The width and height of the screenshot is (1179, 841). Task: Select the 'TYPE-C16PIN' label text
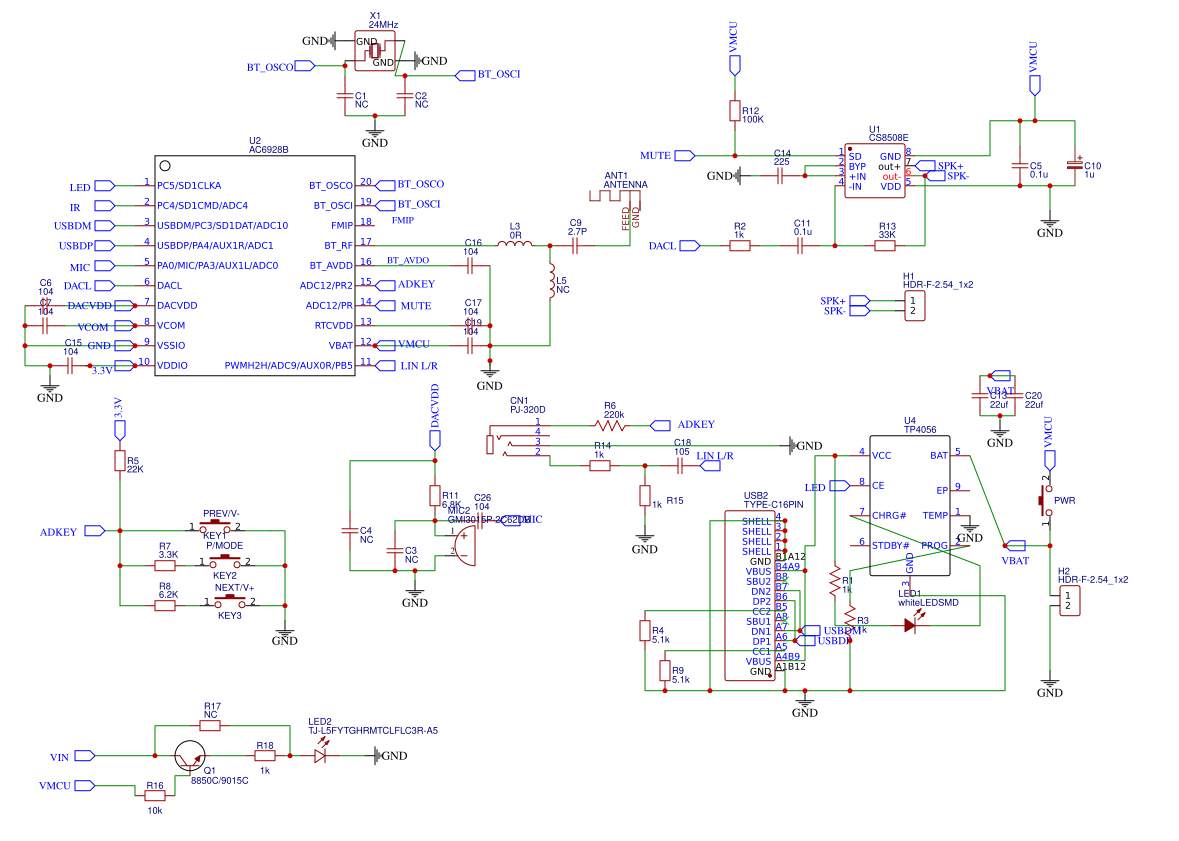(x=774, y=505)
